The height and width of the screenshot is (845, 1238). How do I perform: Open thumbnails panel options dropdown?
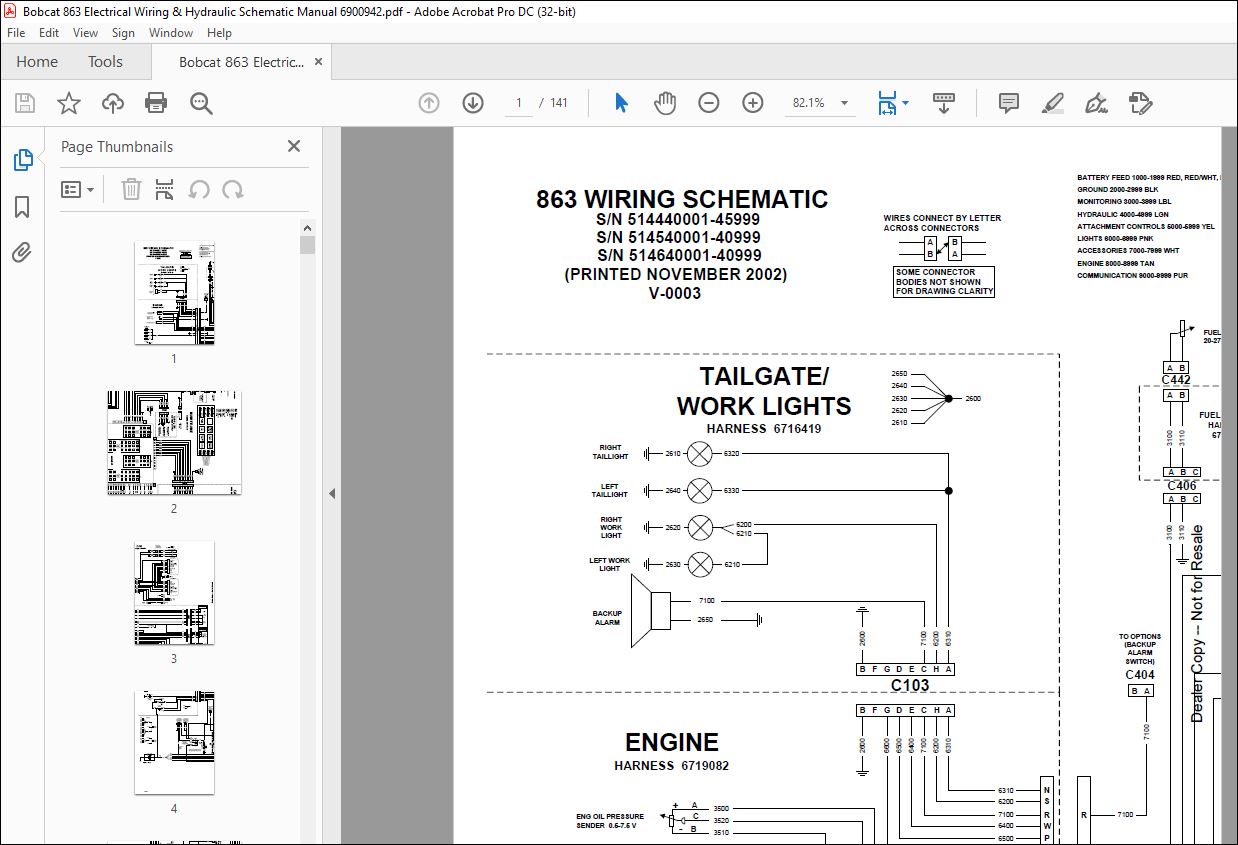(x=78, y=189)
